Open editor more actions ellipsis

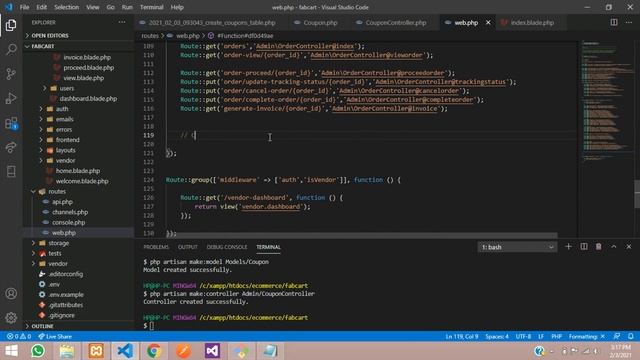point(629,22)
